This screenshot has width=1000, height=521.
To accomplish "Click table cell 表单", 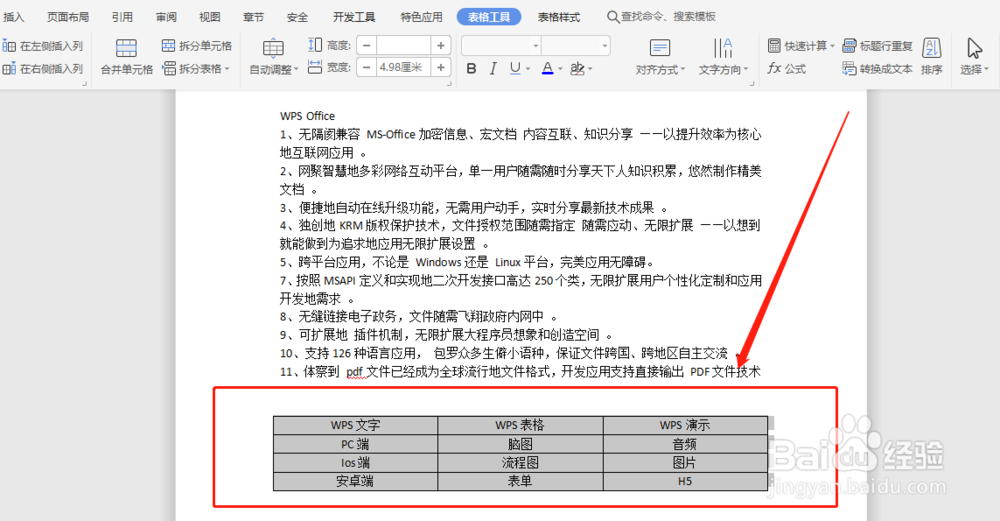I will point(520,481).
